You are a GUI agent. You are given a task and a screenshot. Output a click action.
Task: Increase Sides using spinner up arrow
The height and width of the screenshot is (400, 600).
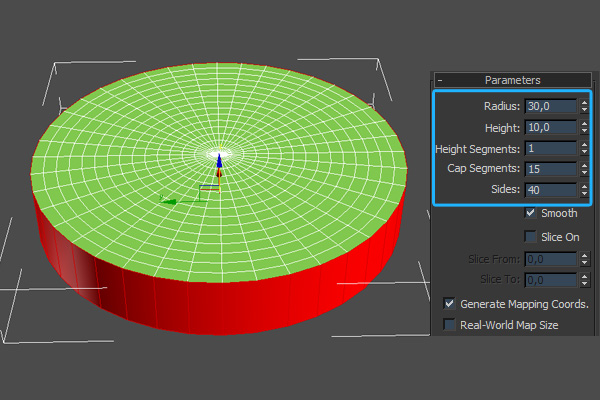(584, 186)
